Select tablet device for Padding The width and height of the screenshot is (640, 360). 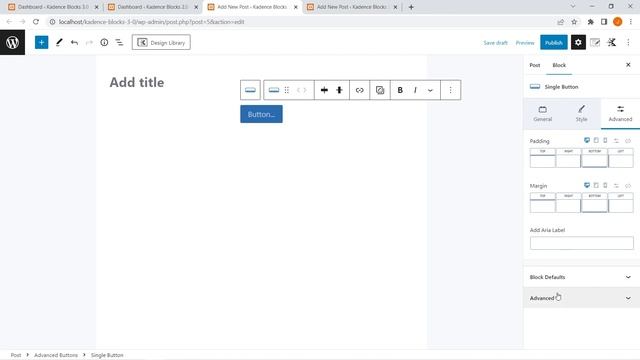pyautogui.click(x=596, y=140)
